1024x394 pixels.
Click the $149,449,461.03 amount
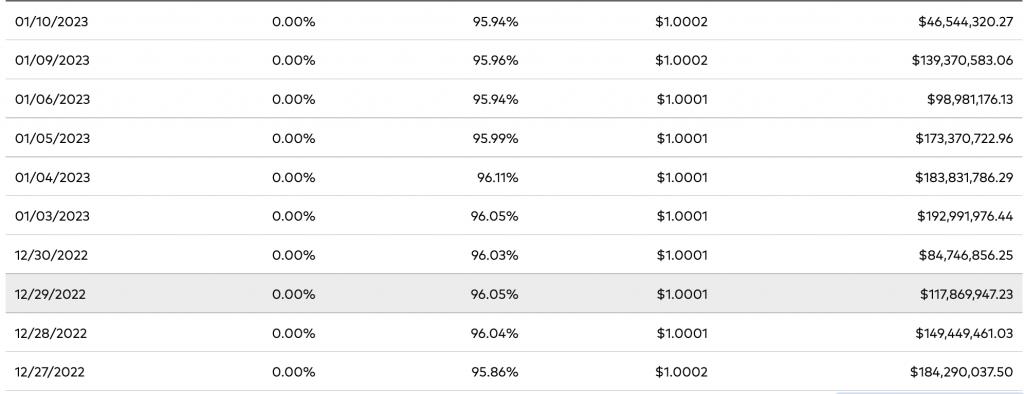click(x=964, y=333)
